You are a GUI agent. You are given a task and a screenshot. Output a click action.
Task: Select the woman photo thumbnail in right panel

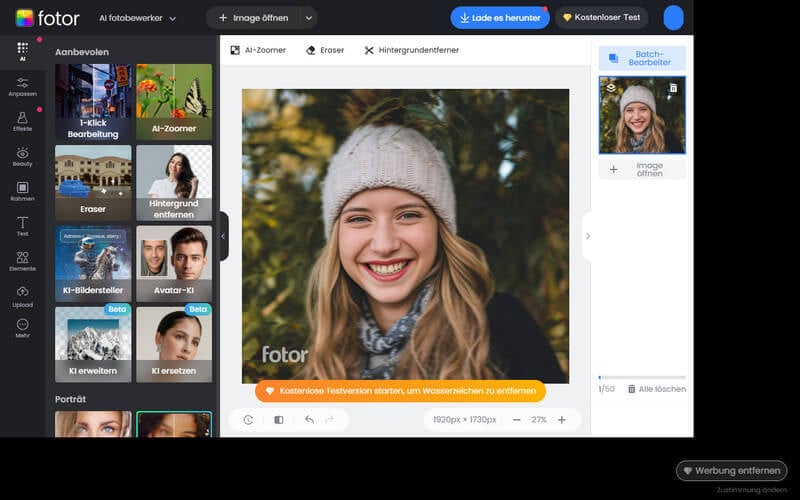[x=642, y=115]
